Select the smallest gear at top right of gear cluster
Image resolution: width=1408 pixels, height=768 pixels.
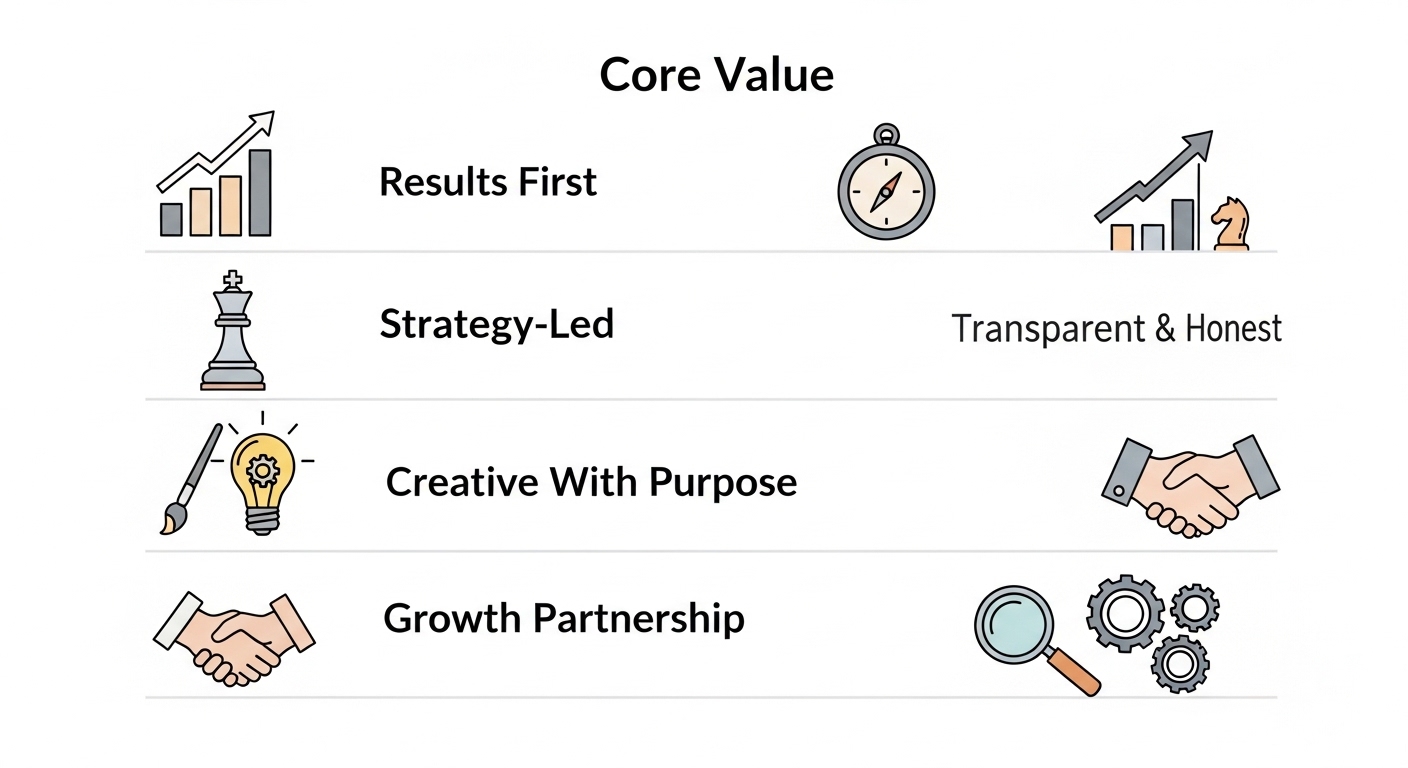pos(1193,606)
